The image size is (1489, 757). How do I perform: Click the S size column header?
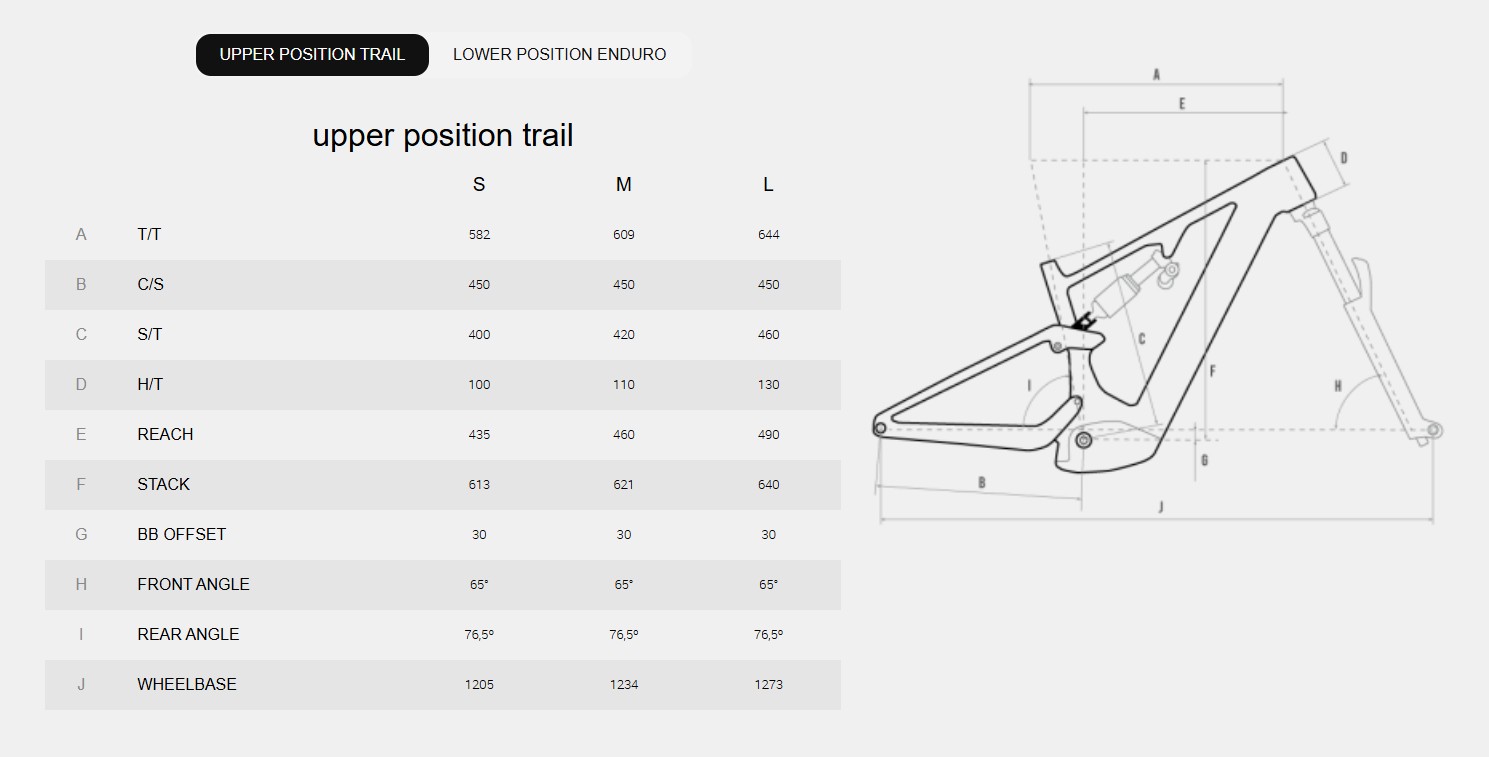(479, 185)
